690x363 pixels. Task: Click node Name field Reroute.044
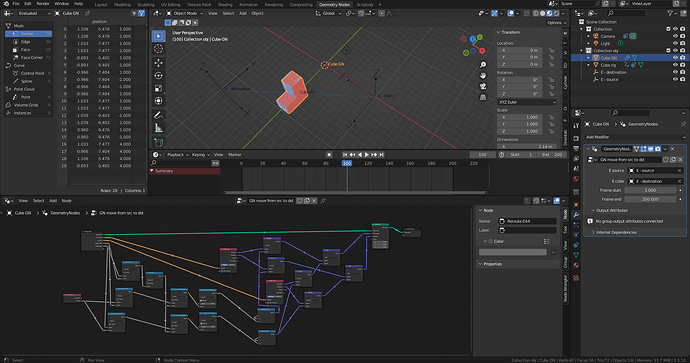[527, 221]
